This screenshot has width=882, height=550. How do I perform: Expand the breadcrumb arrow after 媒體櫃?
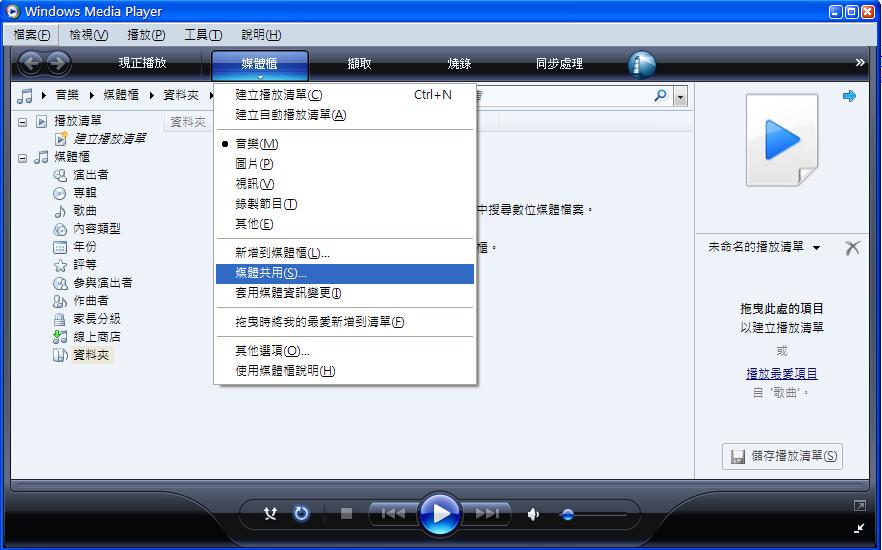[x=152, y=96]
